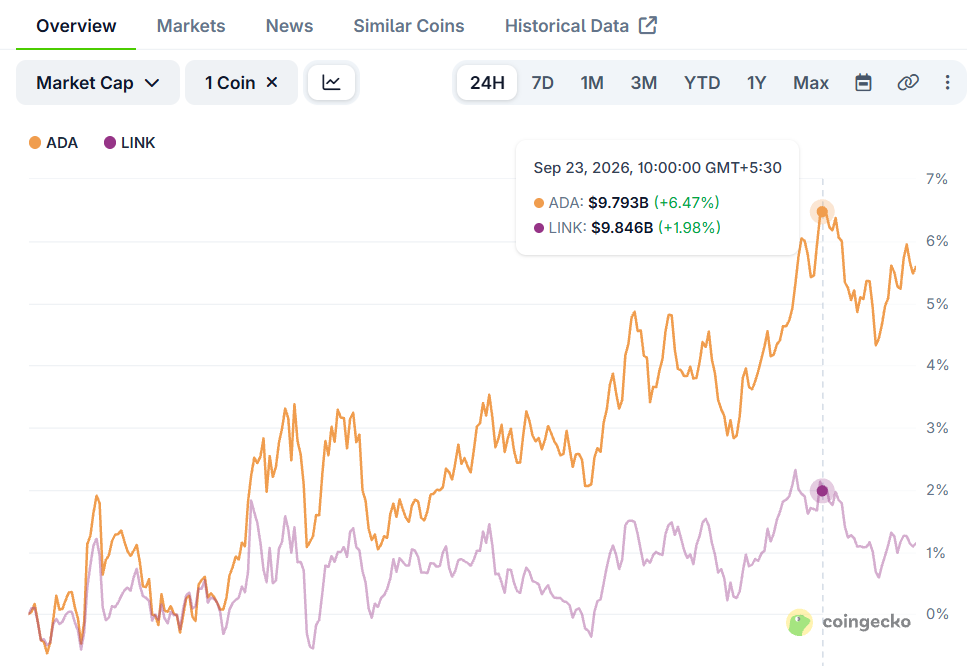Select the 3M time range

click(x=643, y=82)
